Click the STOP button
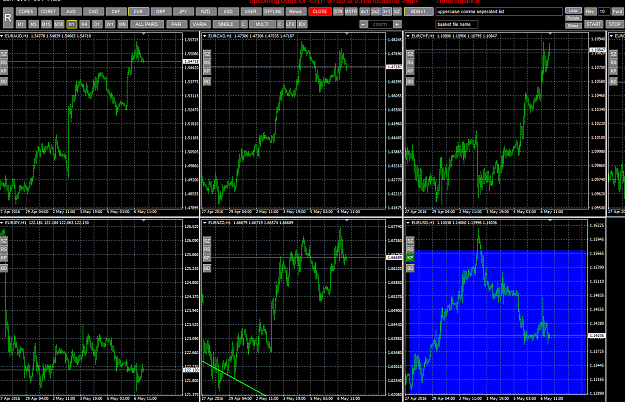 614,24
